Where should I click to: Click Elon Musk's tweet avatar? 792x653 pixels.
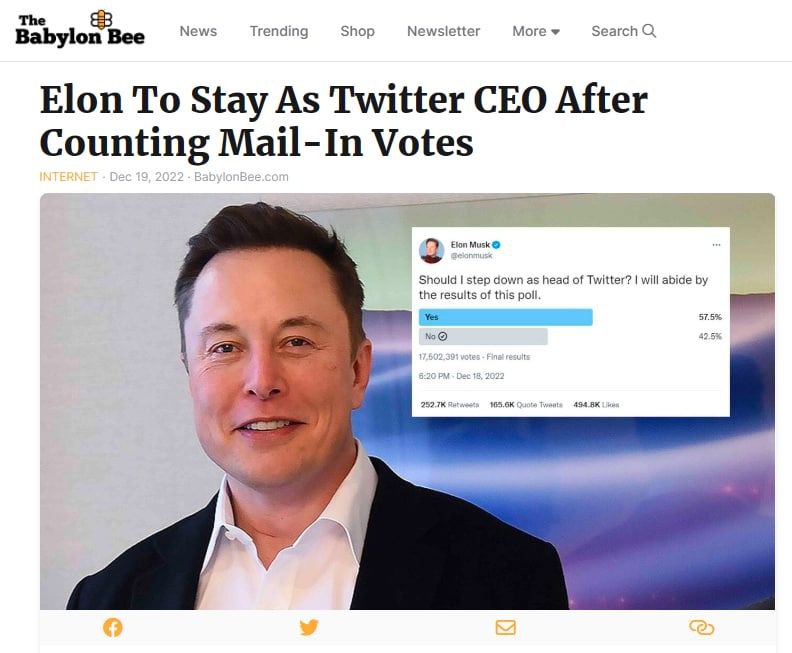pyautogui.click(x=431, y=250)
